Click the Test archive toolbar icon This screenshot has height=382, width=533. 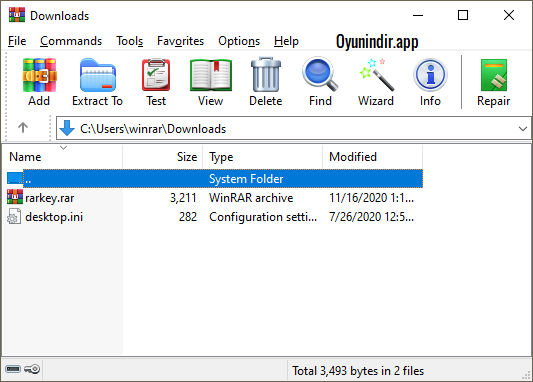point(156,75)
